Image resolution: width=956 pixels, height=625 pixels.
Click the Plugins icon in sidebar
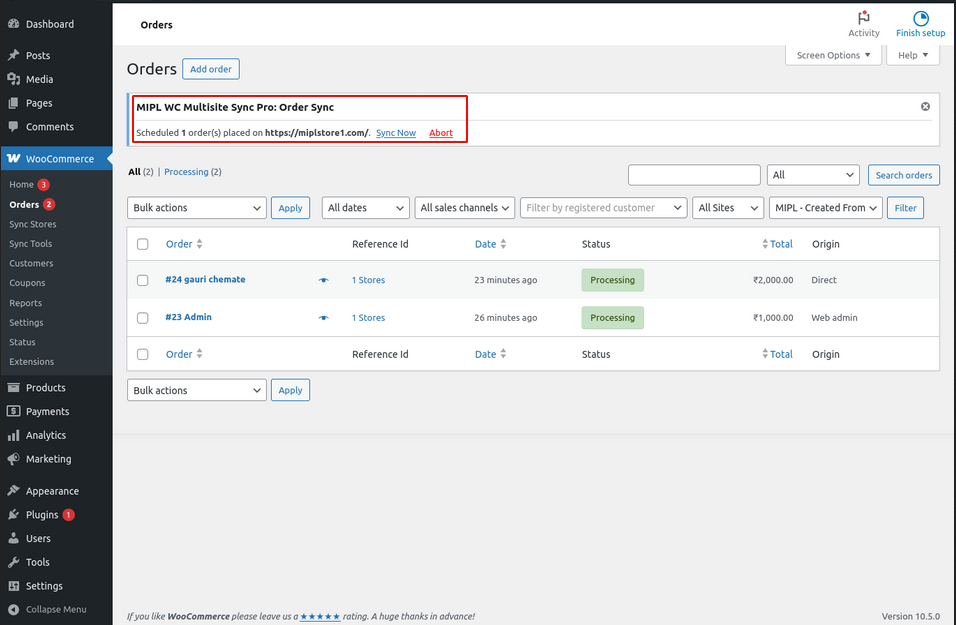tap(13, 515)
